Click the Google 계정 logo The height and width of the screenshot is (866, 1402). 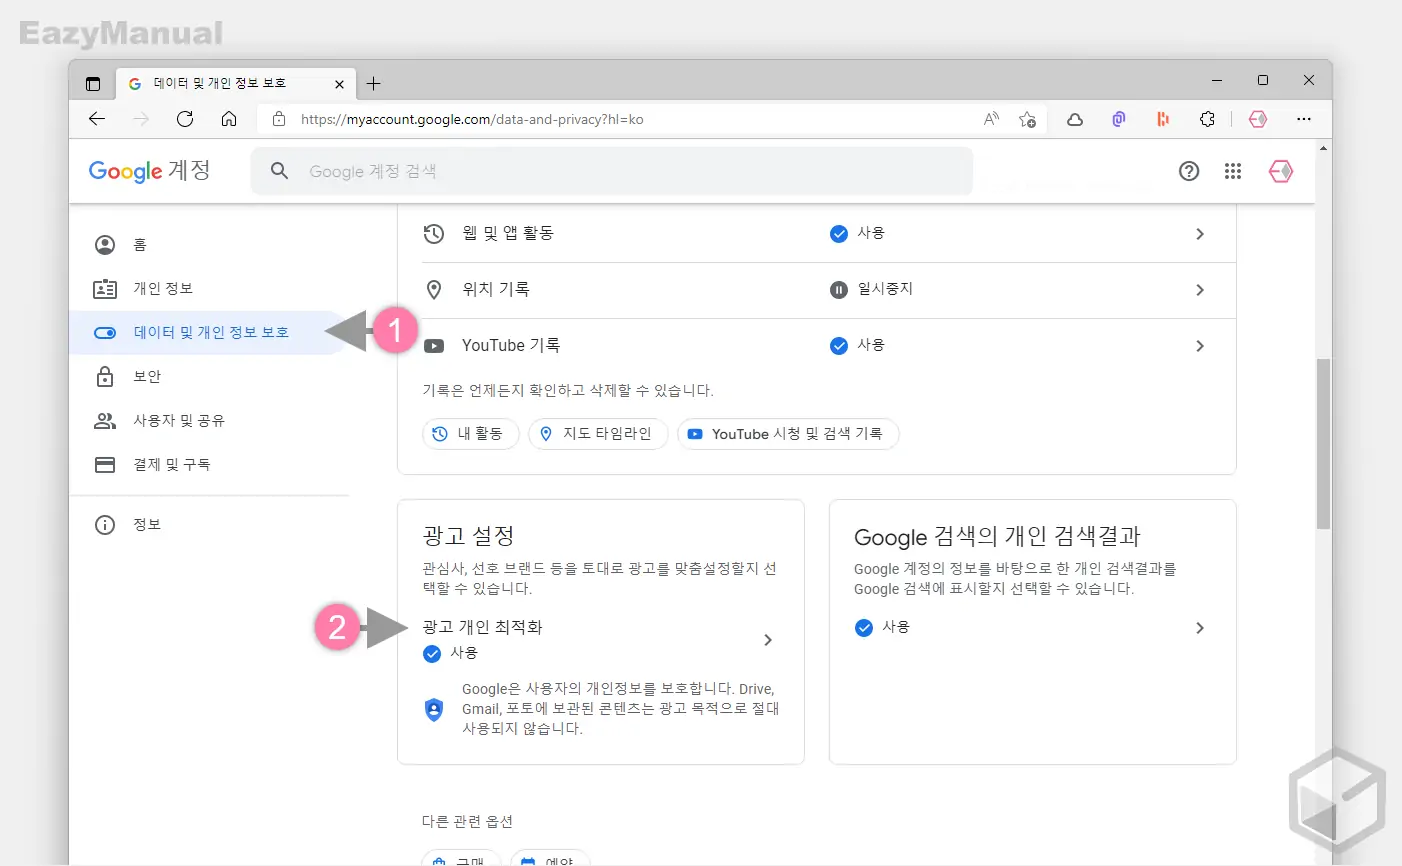click(150, 171)
